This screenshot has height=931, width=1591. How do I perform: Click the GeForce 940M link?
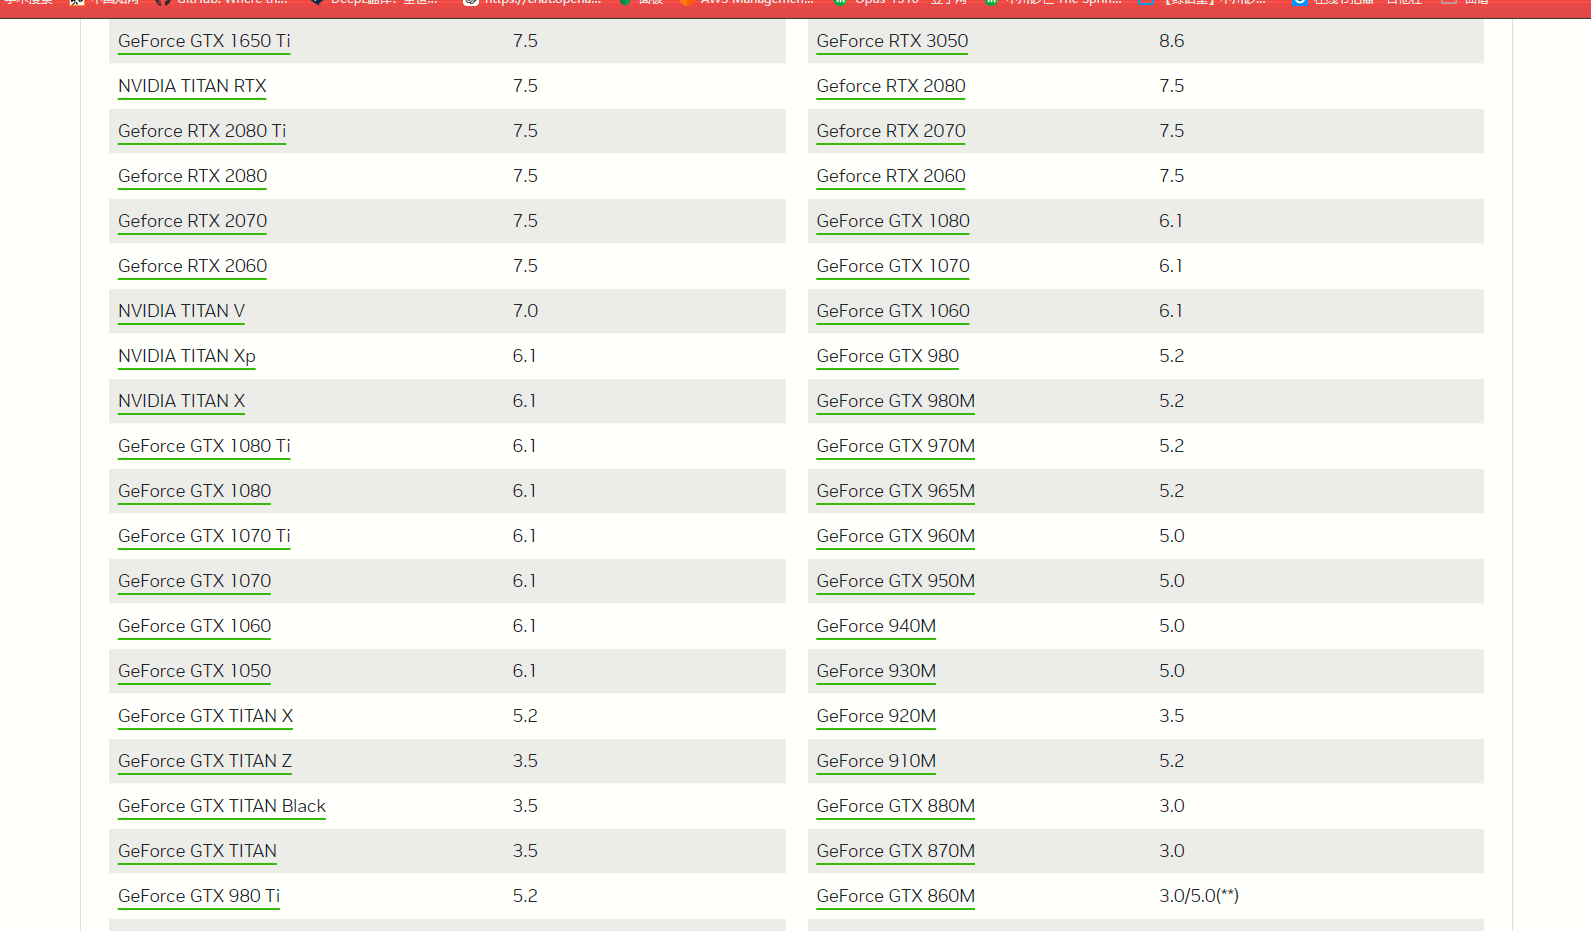(876, 626)
